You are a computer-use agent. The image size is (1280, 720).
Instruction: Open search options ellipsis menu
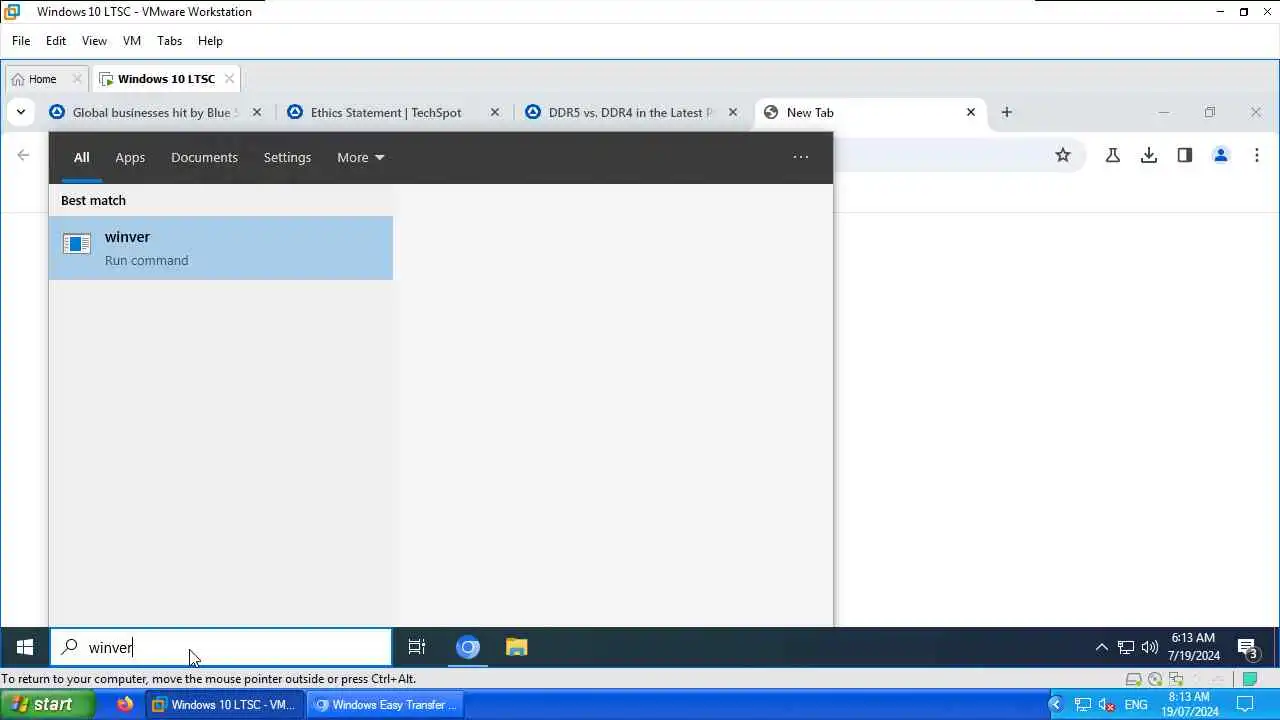click(801, 157)
